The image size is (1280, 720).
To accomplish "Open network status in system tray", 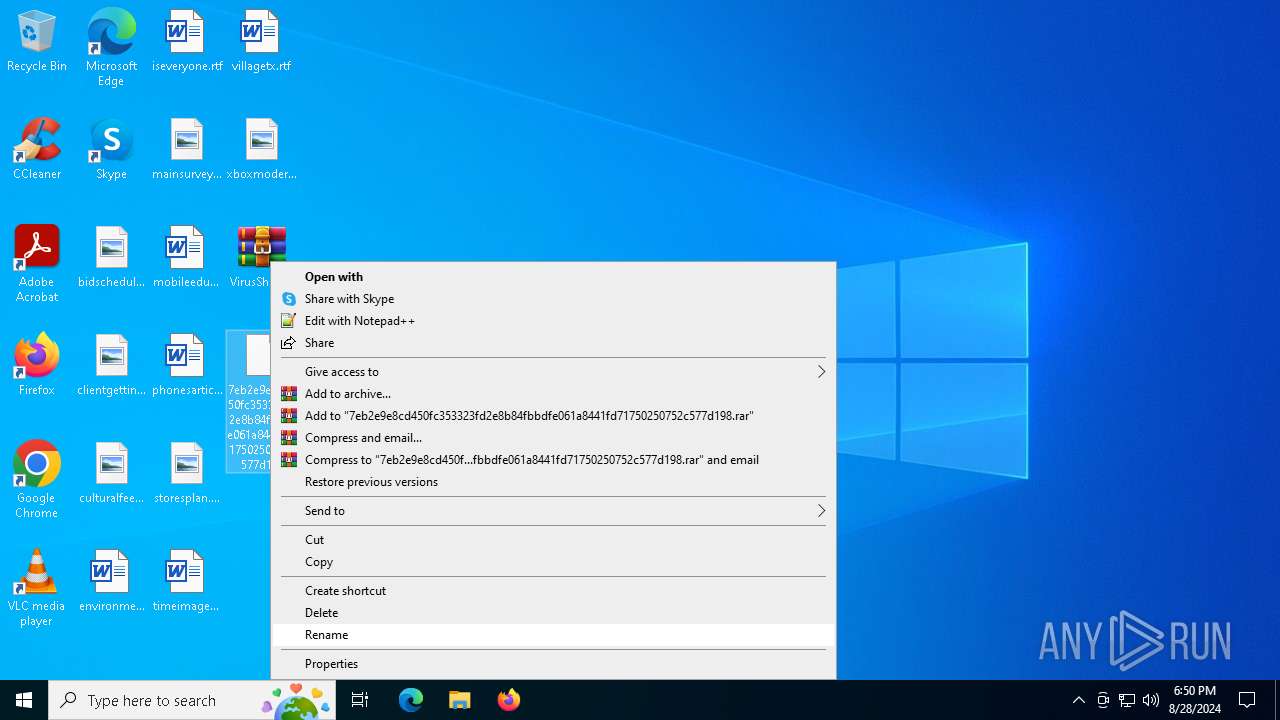I will pos(1127,700).
